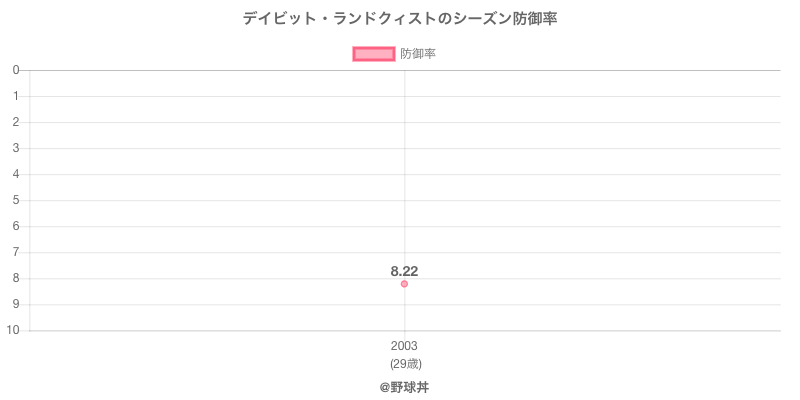Click the y-axis tick label 1

pyautogui.click(x=17, y=96)
